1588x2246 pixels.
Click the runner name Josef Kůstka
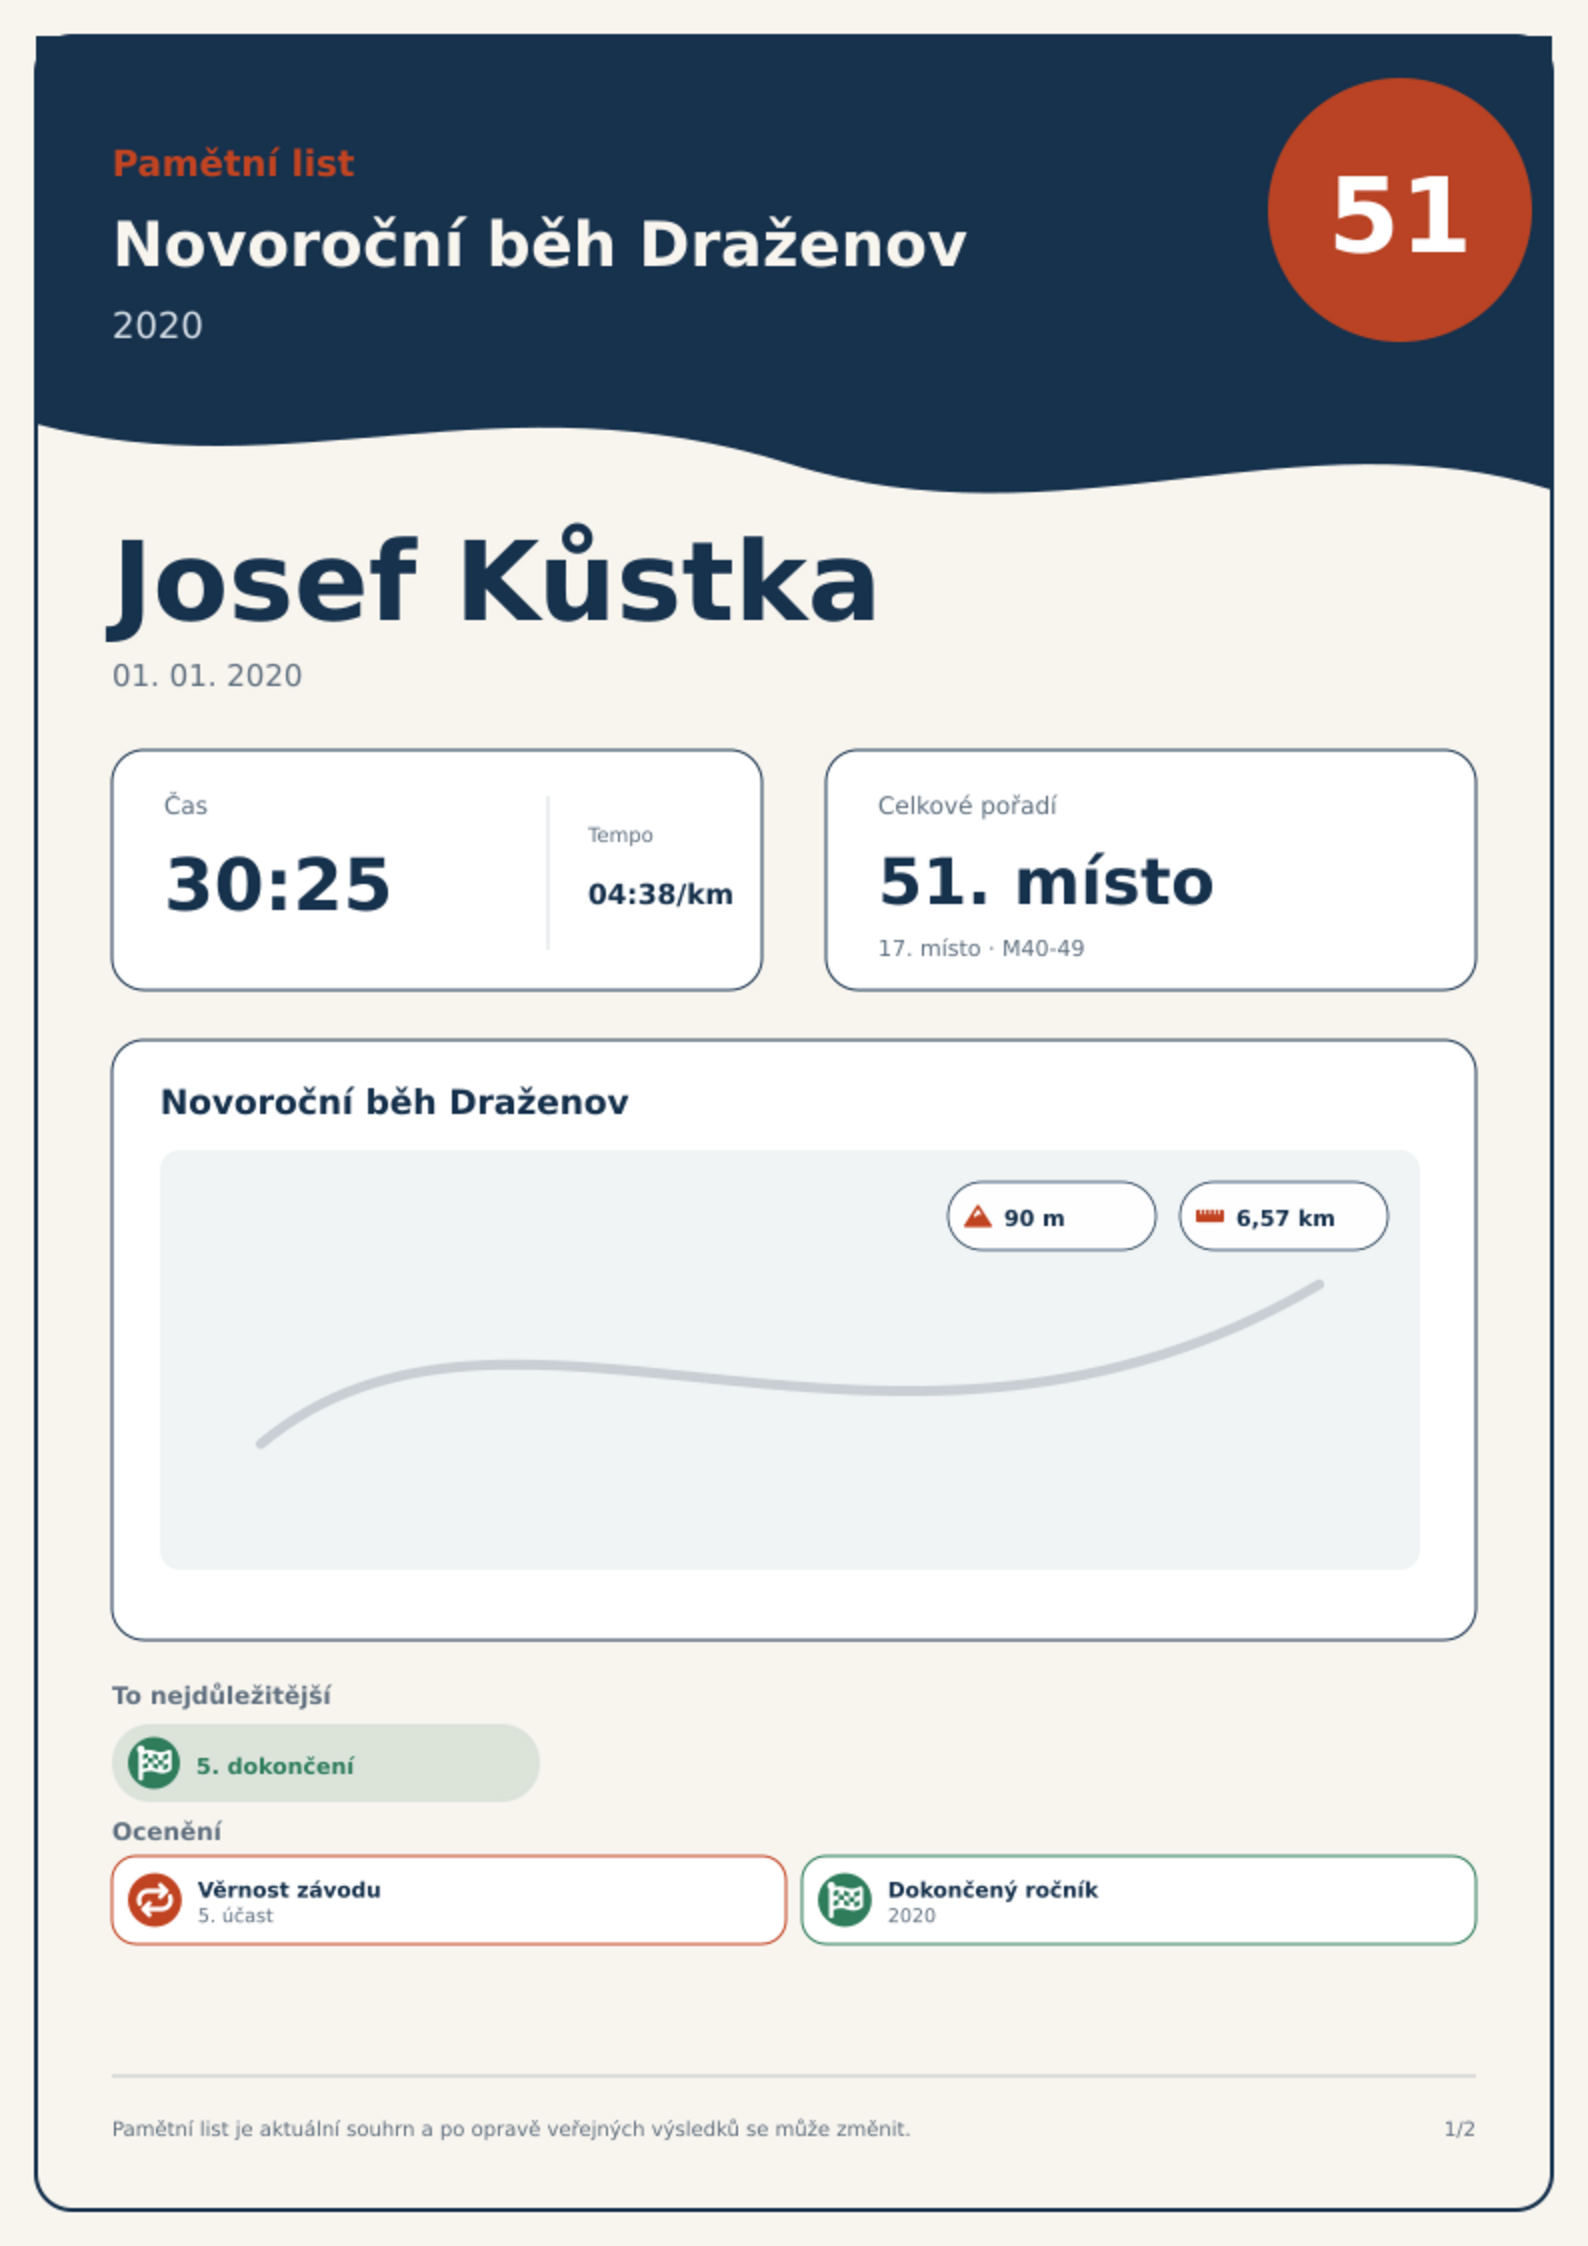click(x=492, y=581)
